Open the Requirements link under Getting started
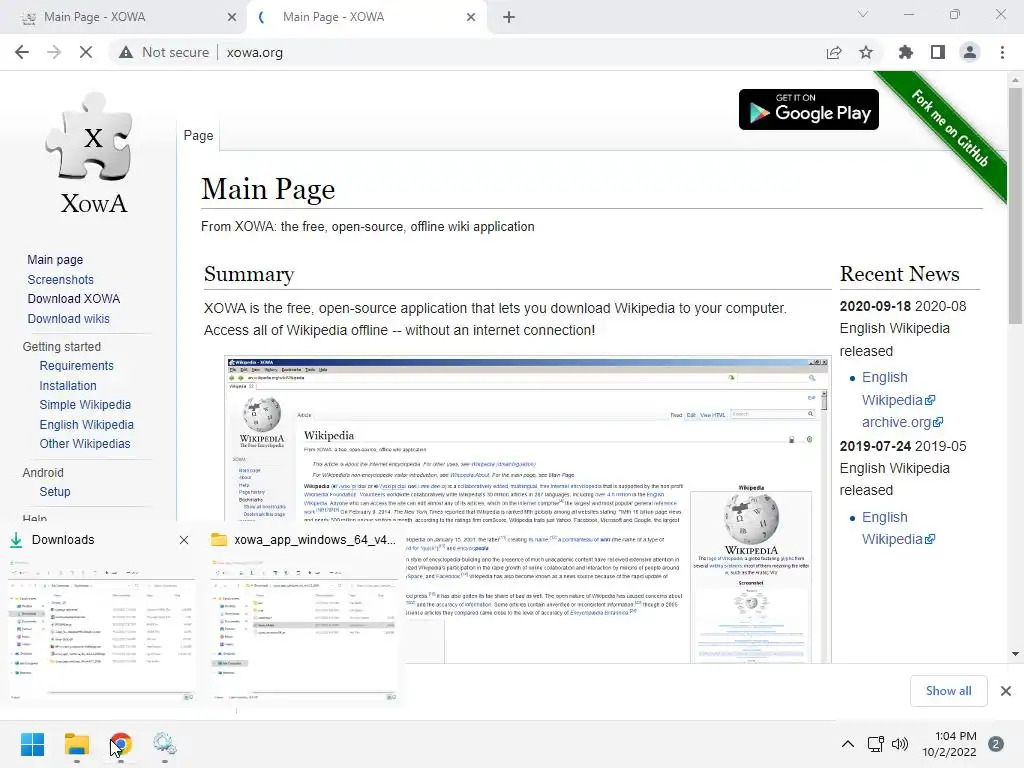 point(76,366)
